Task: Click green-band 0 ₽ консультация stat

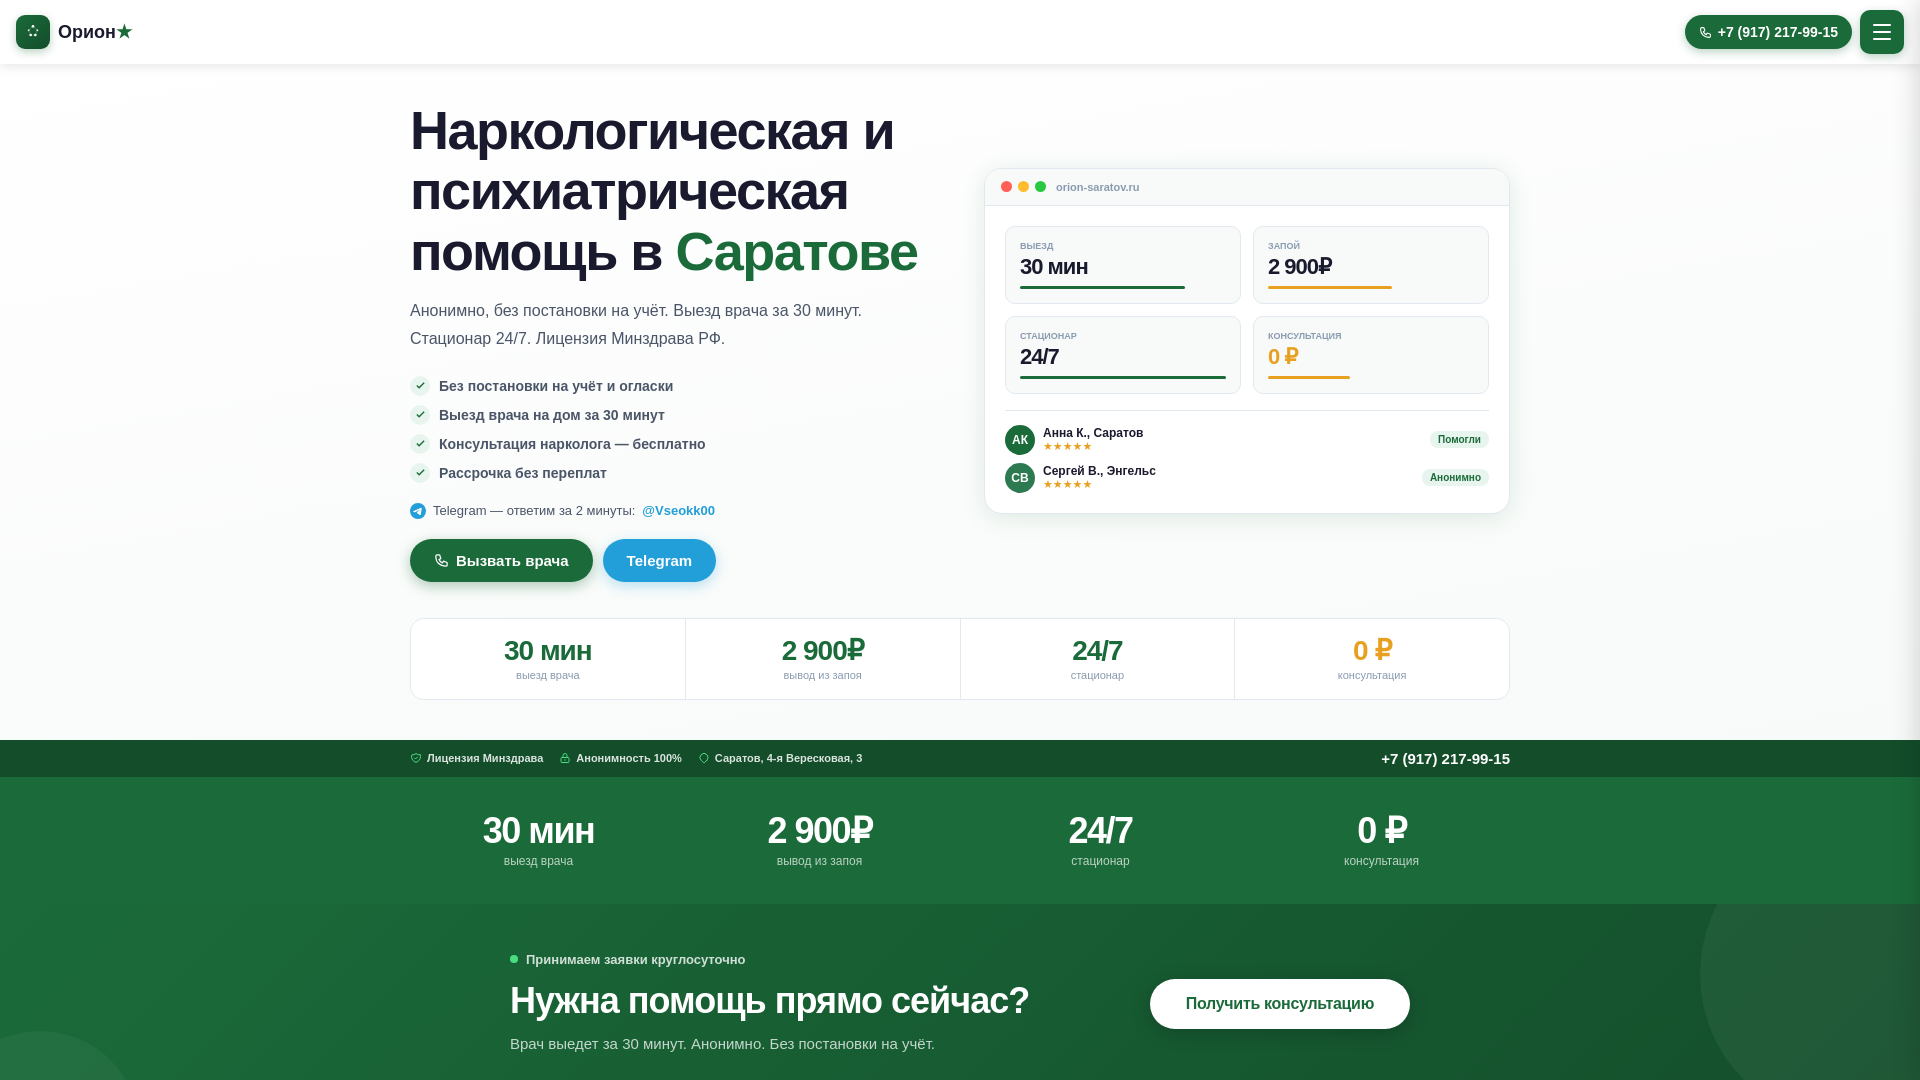Action: pyautogui.click(x=1381, y=841)
